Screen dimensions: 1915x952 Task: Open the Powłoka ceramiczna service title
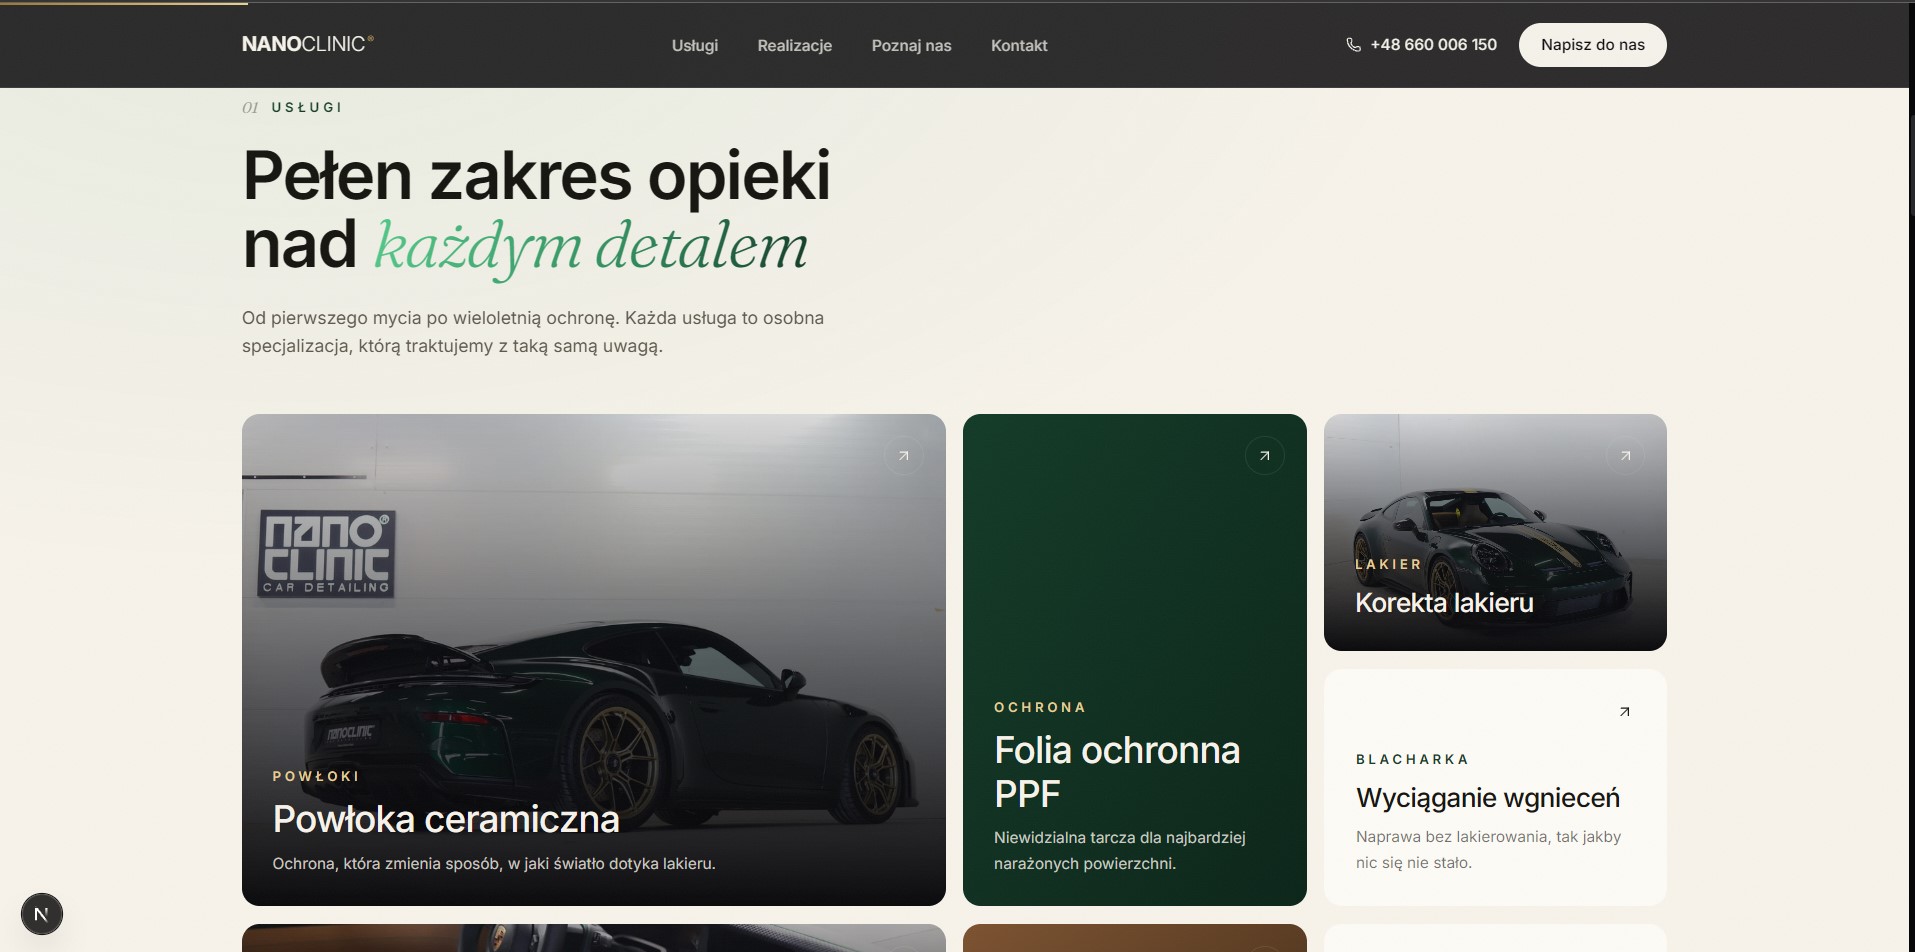[446, 819]
